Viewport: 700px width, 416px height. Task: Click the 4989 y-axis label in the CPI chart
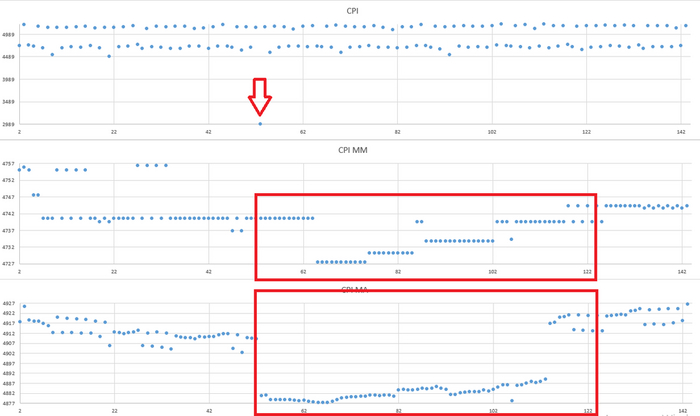(8, 35)
